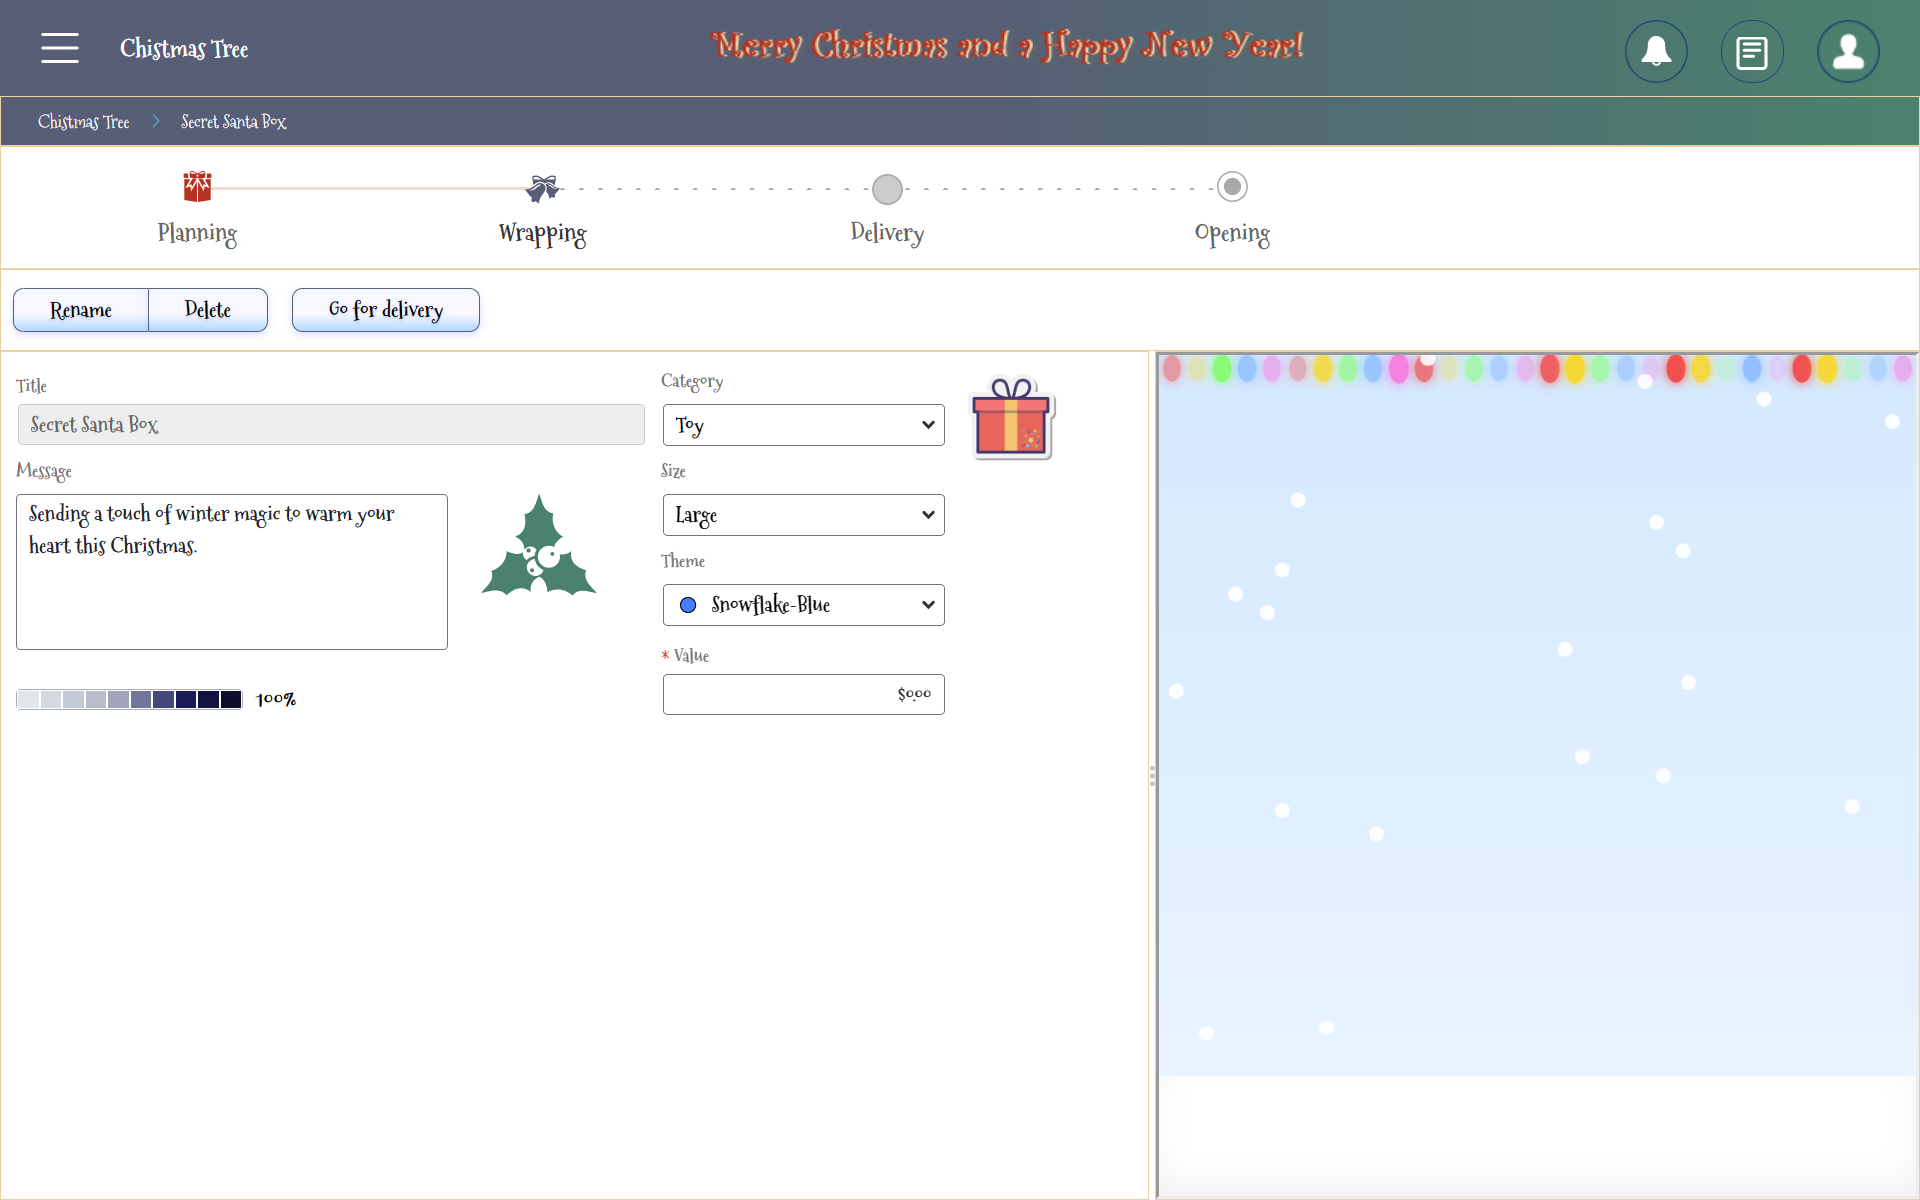
Task: Click the holly leaves icon beside Message
Action: [539, 546]
